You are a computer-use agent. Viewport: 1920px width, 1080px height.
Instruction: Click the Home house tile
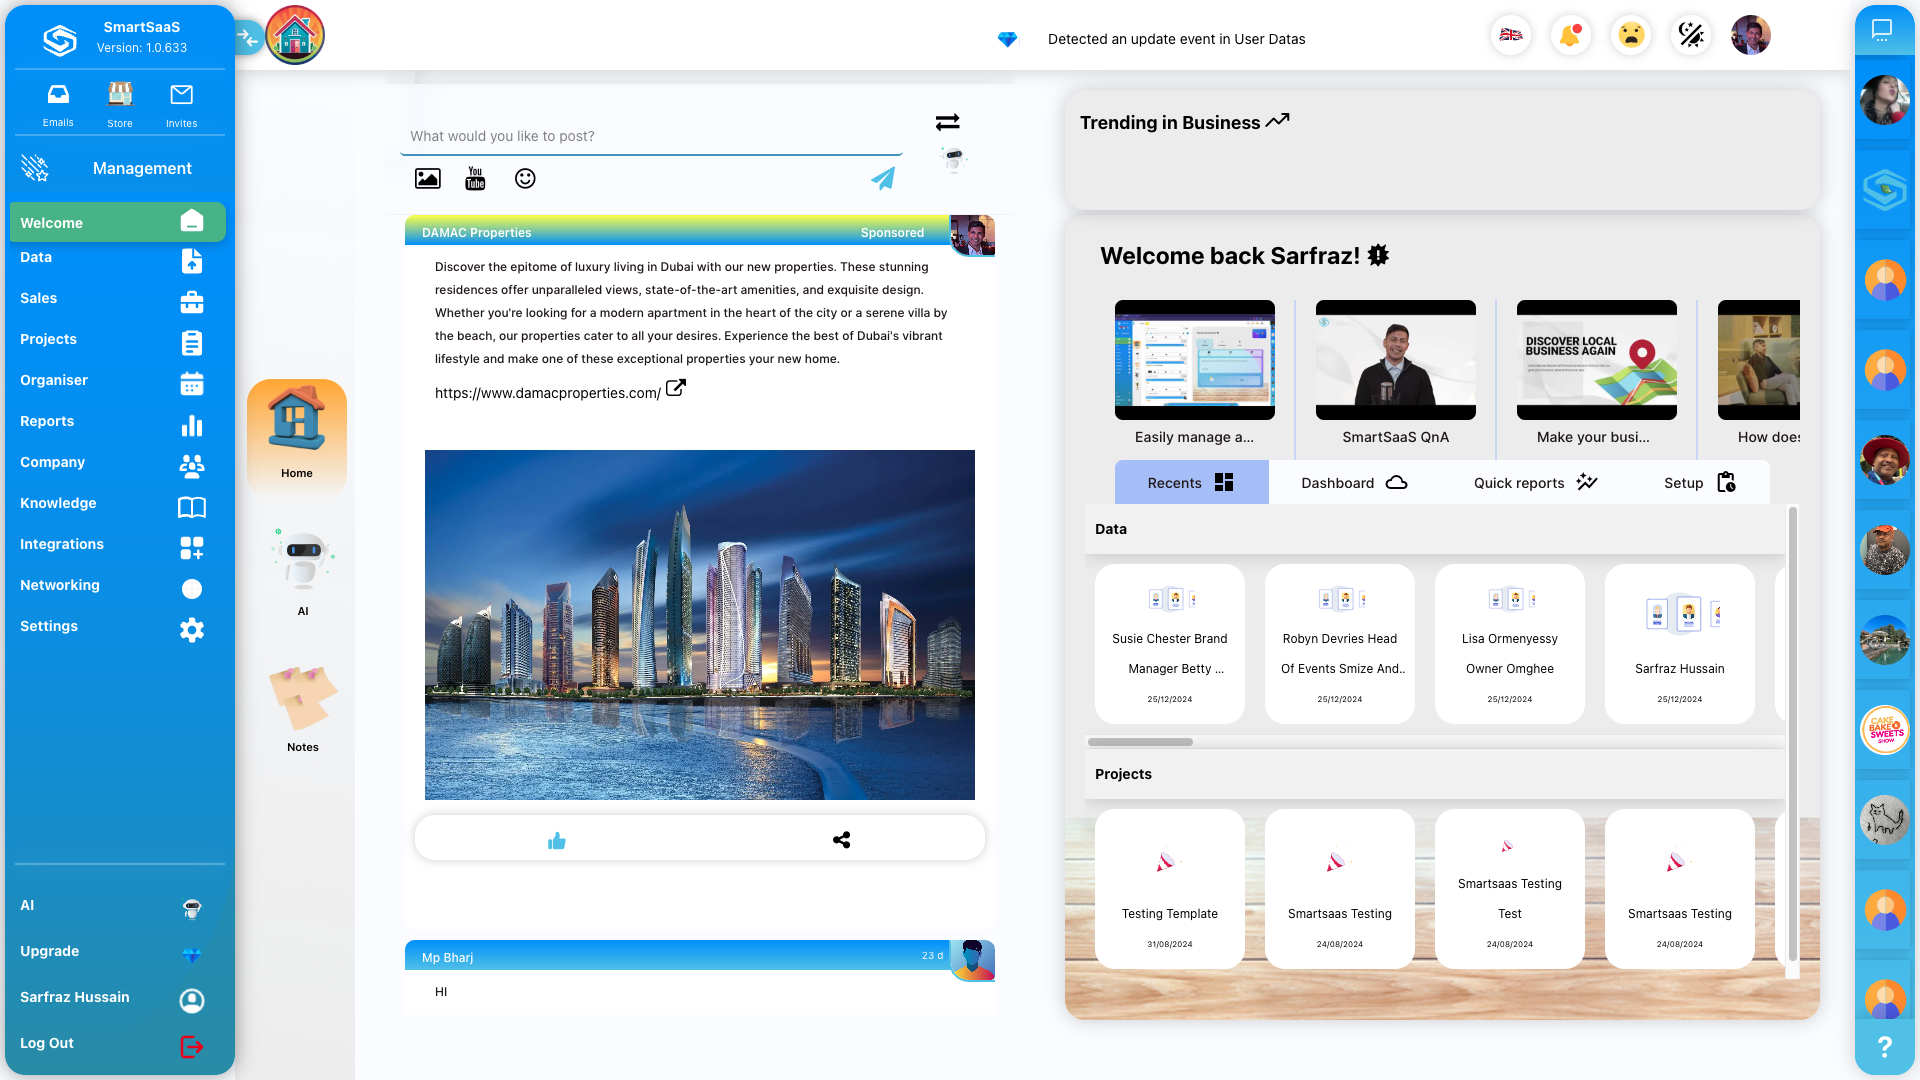[x=297, y=436]
